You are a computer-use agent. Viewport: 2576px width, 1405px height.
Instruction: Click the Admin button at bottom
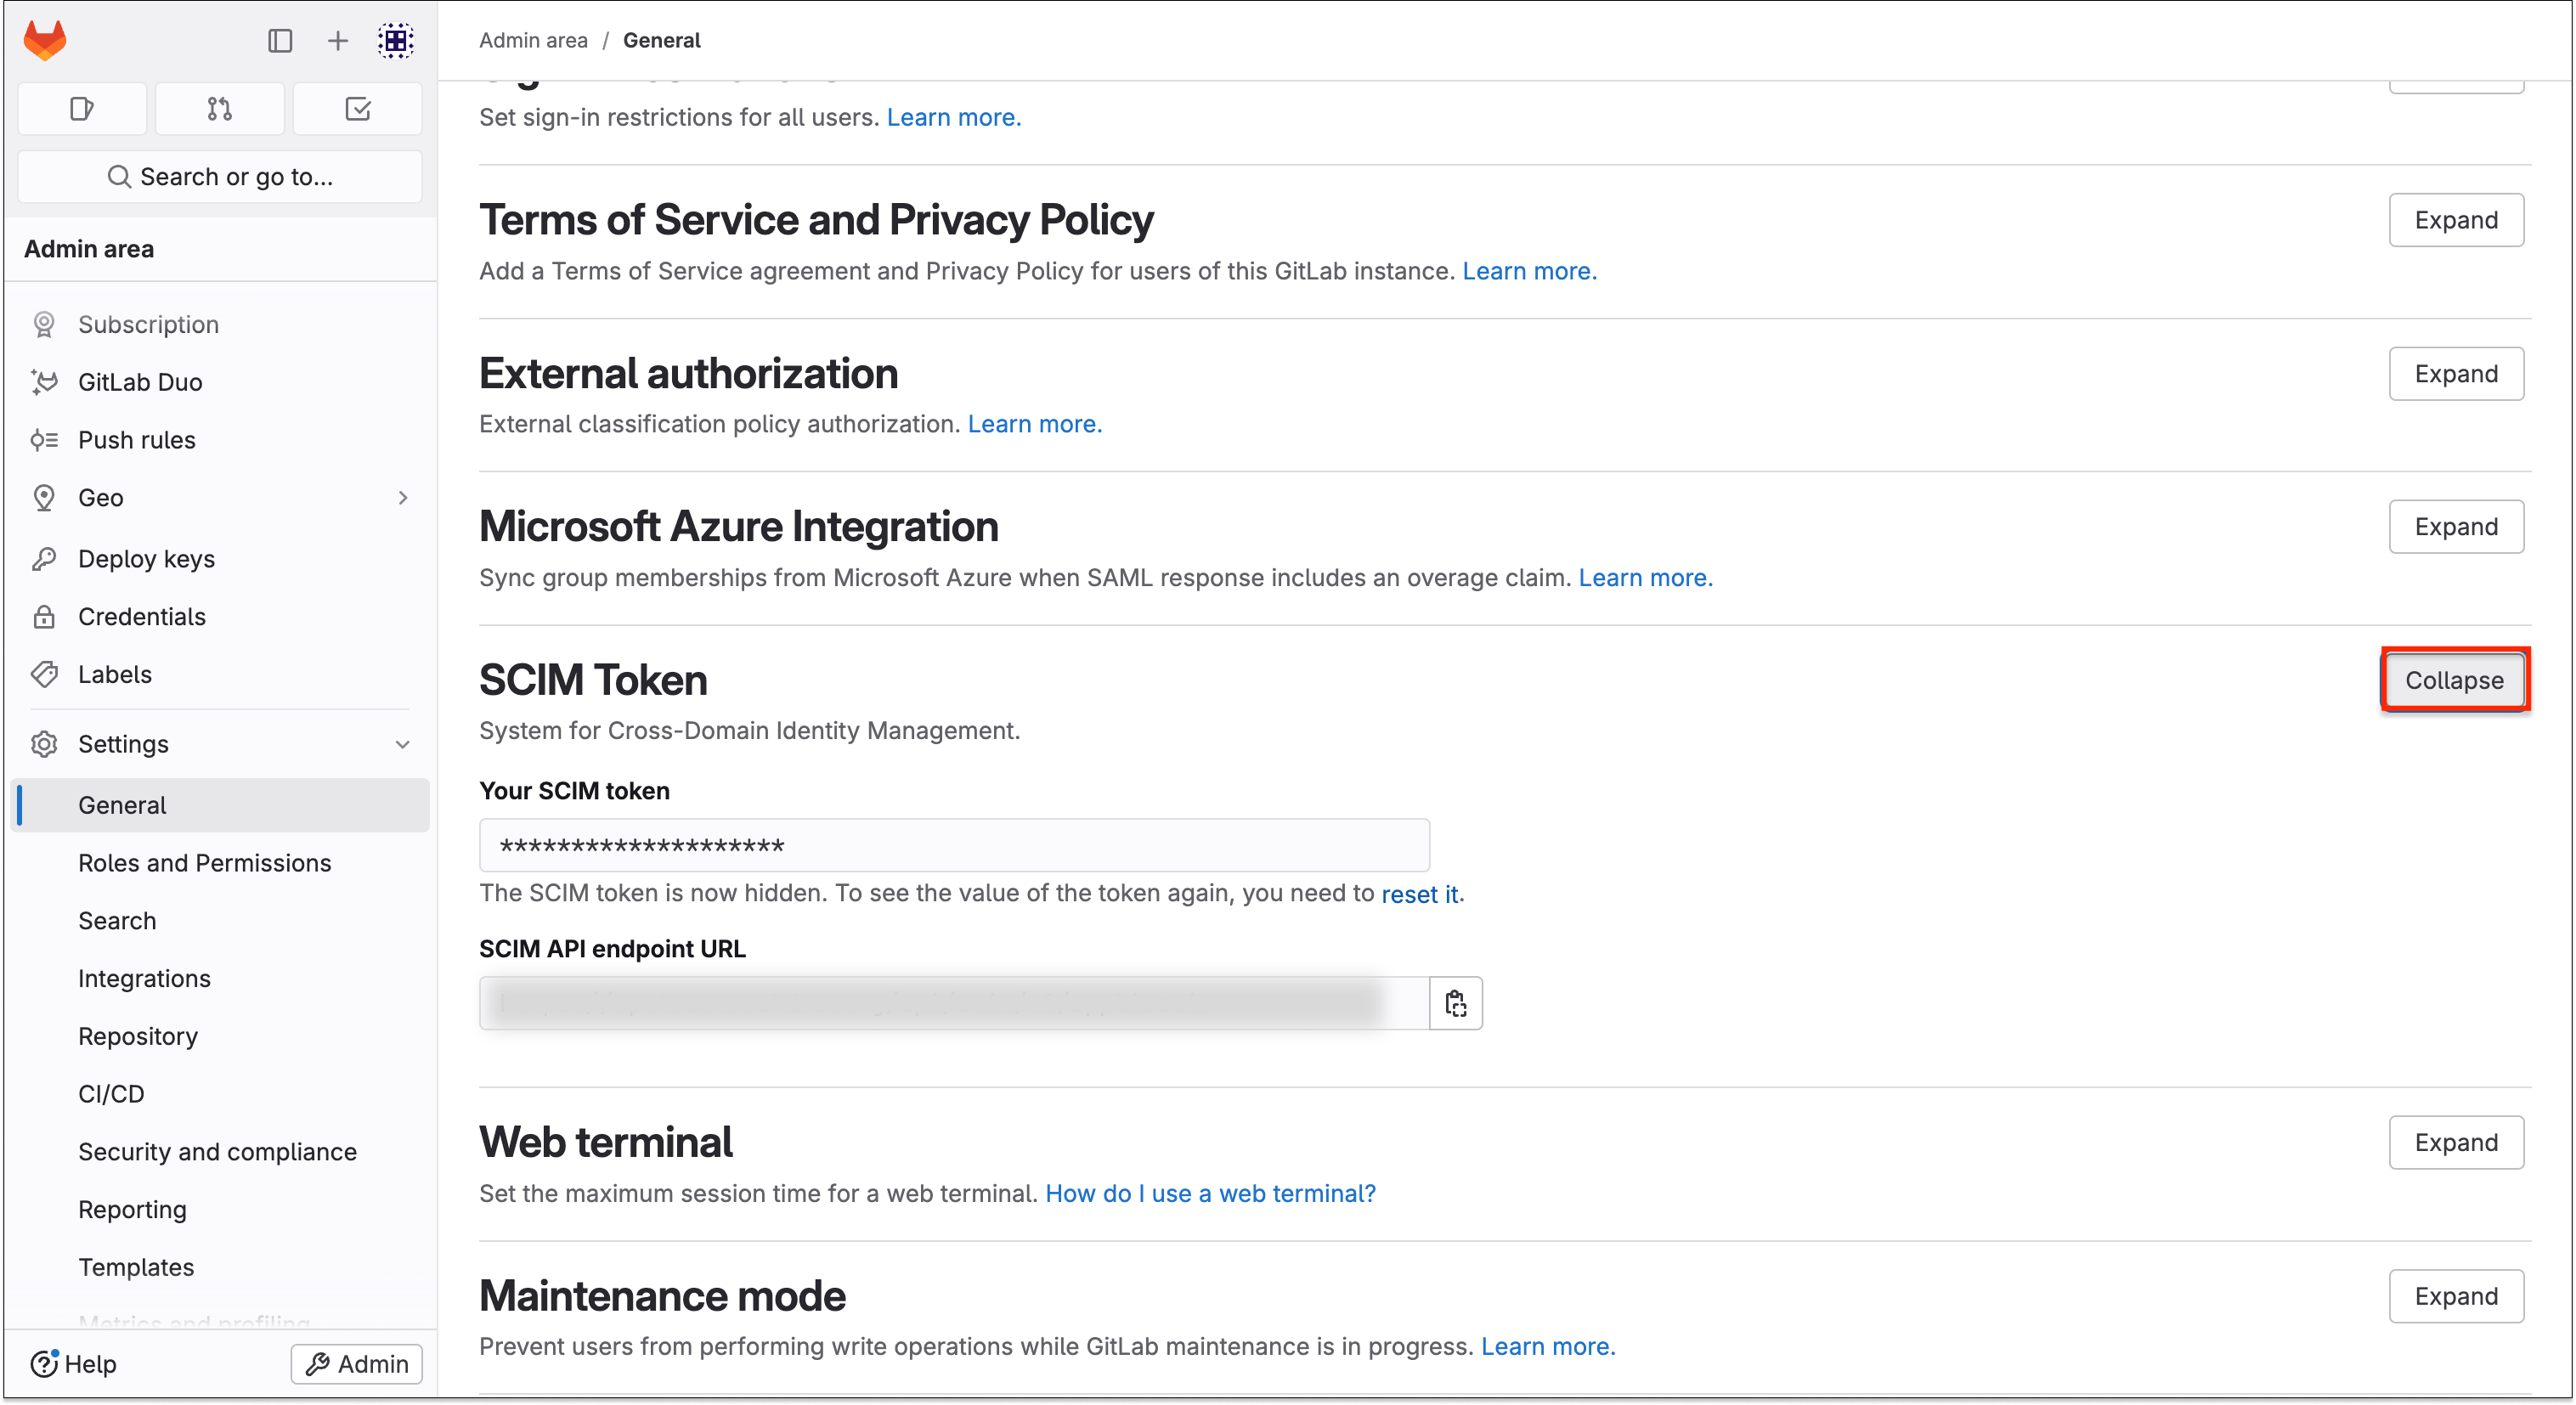point(357,1364)
